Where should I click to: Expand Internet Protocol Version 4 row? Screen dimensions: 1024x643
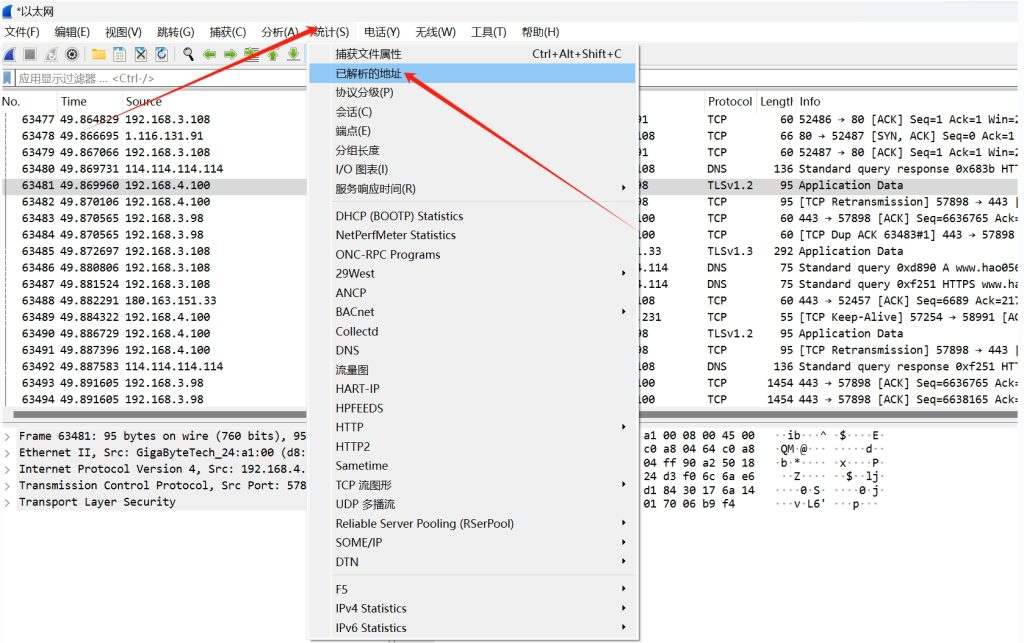pos(7,469)
